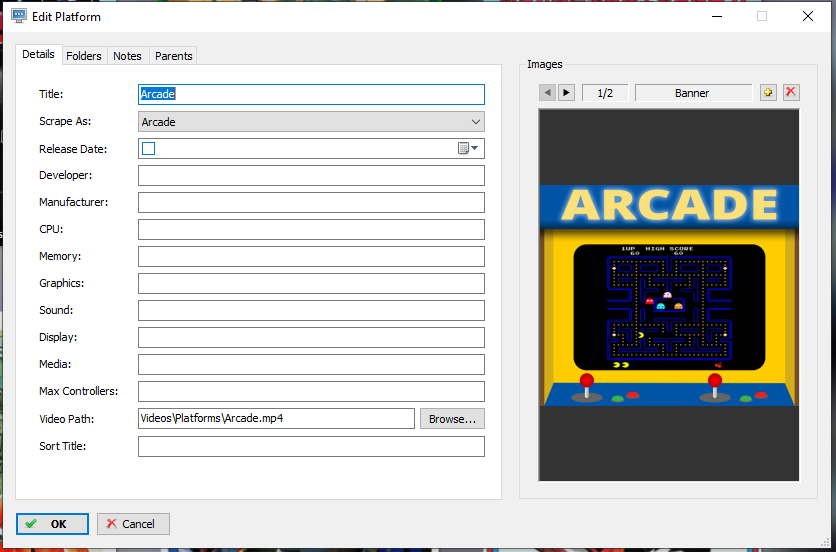Enable the Release Date checkbox
Image resolution: width=836 pixels, height=552 pixels.
click(149, 148)
